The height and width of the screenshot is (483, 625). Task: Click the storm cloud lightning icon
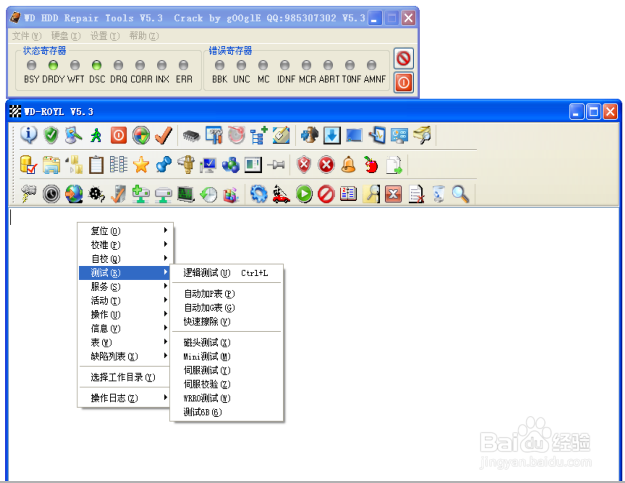pyautogui.click(x=29, y=194)
